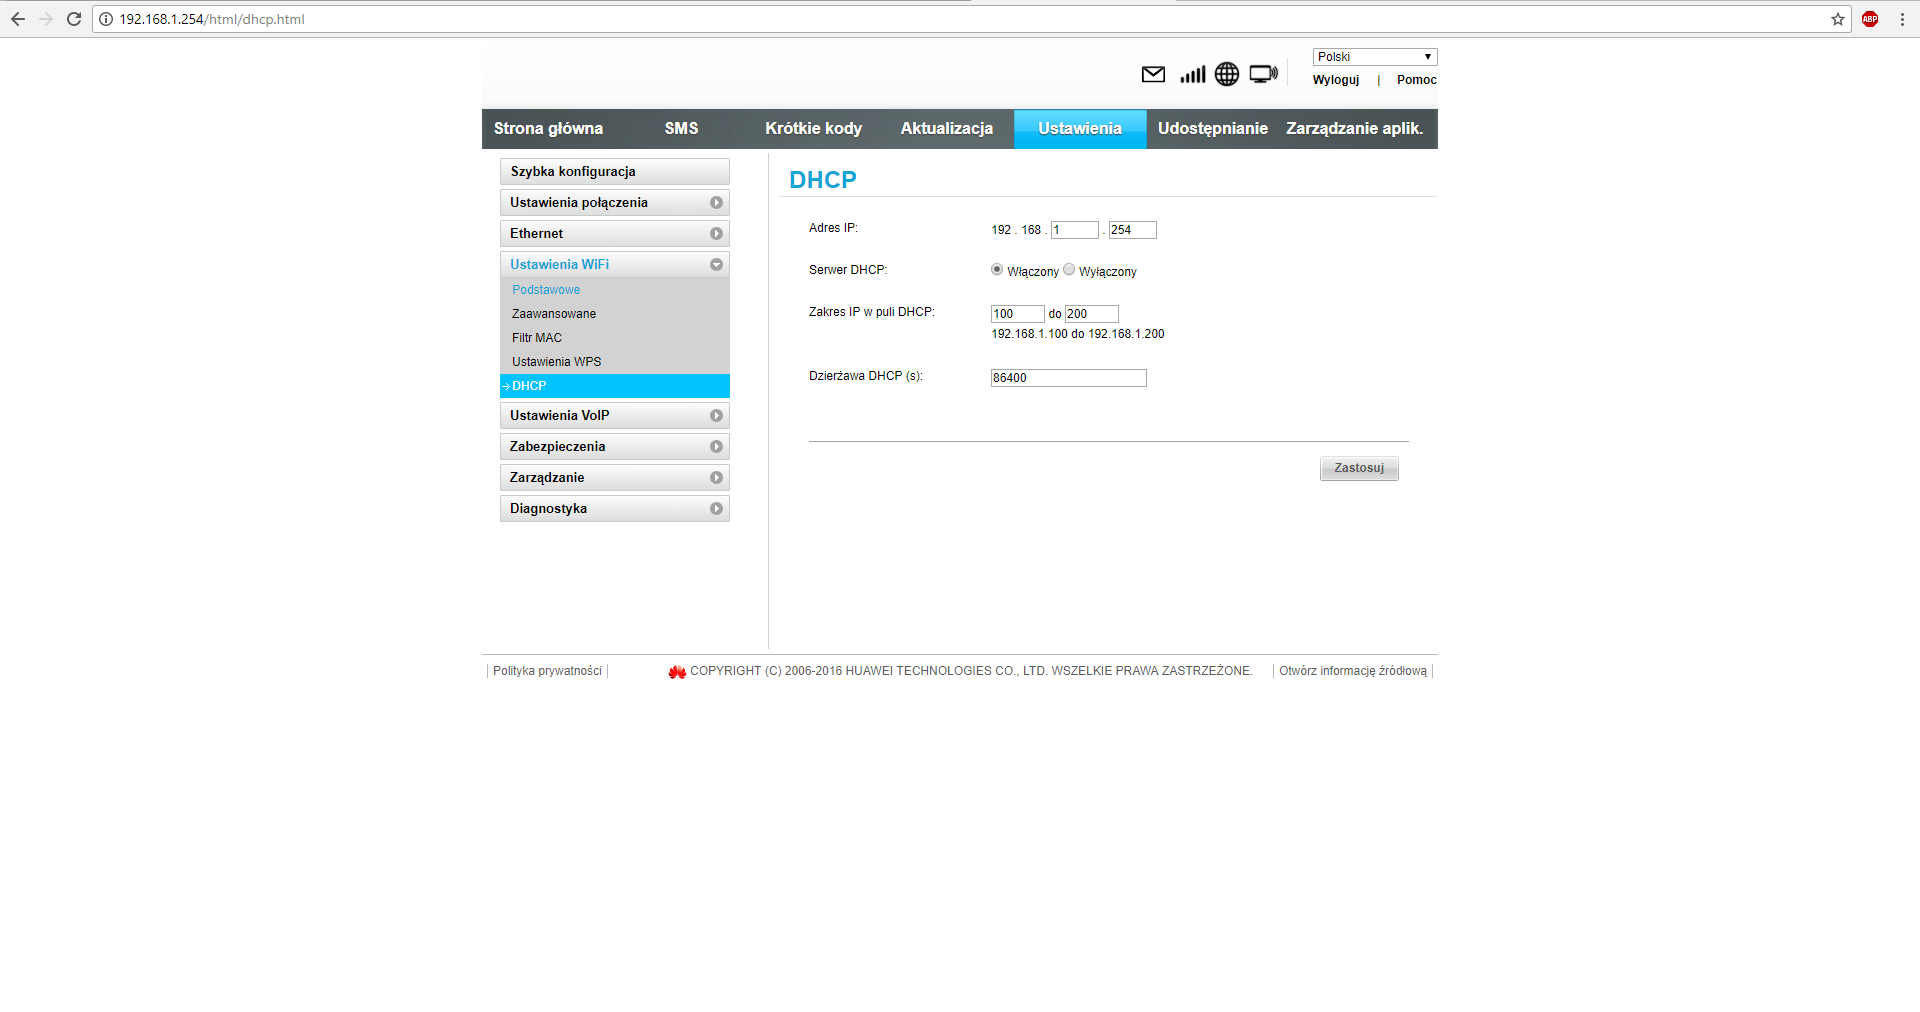
Task: Open Zaawansowane WiFi settings
Action: pos(554,314)
